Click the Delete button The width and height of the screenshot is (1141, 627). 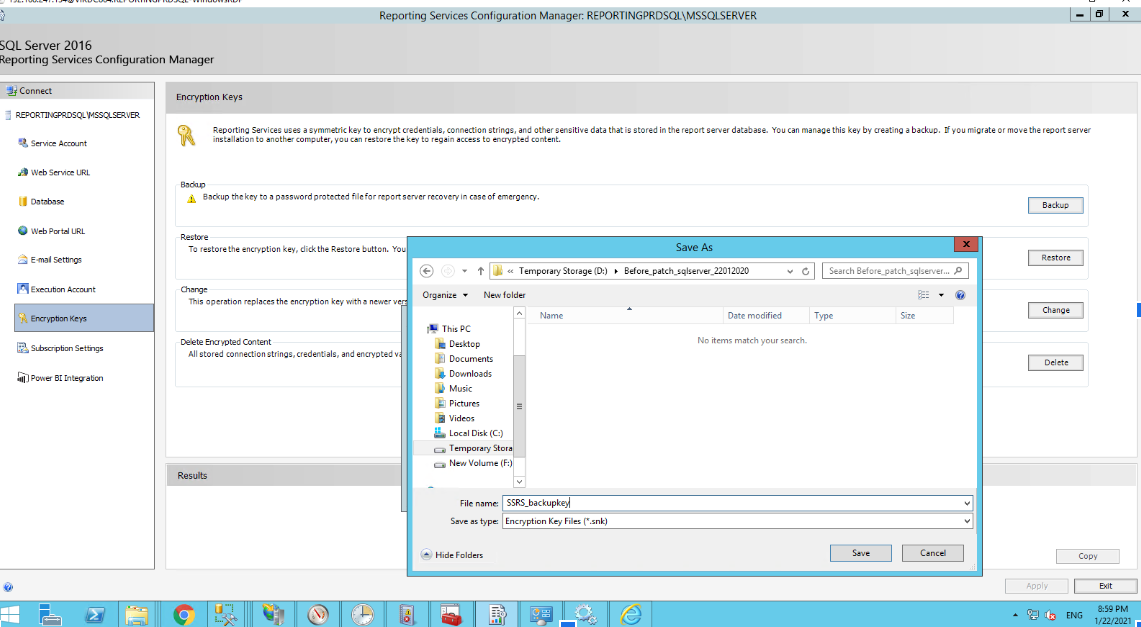pos(1055,362)
